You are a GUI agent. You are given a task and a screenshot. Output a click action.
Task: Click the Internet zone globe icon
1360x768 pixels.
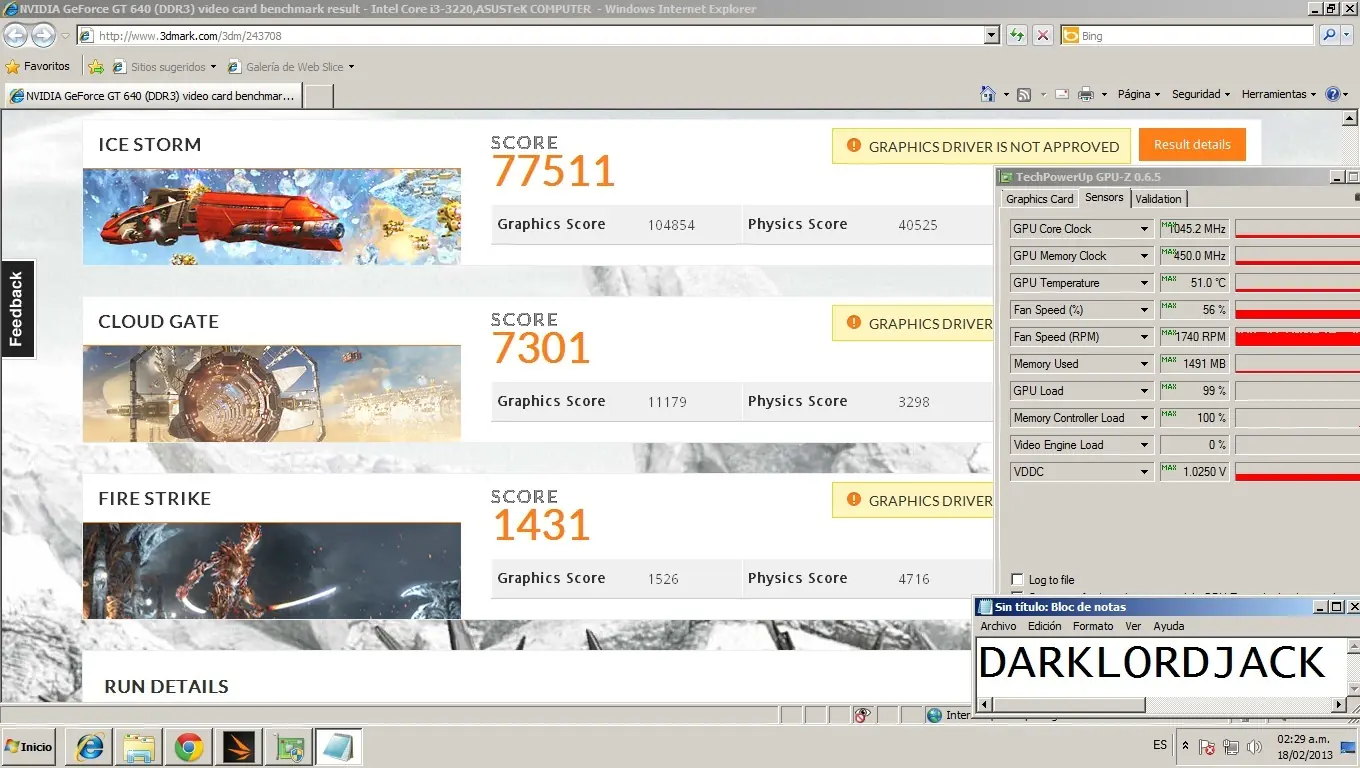(934, 715)
